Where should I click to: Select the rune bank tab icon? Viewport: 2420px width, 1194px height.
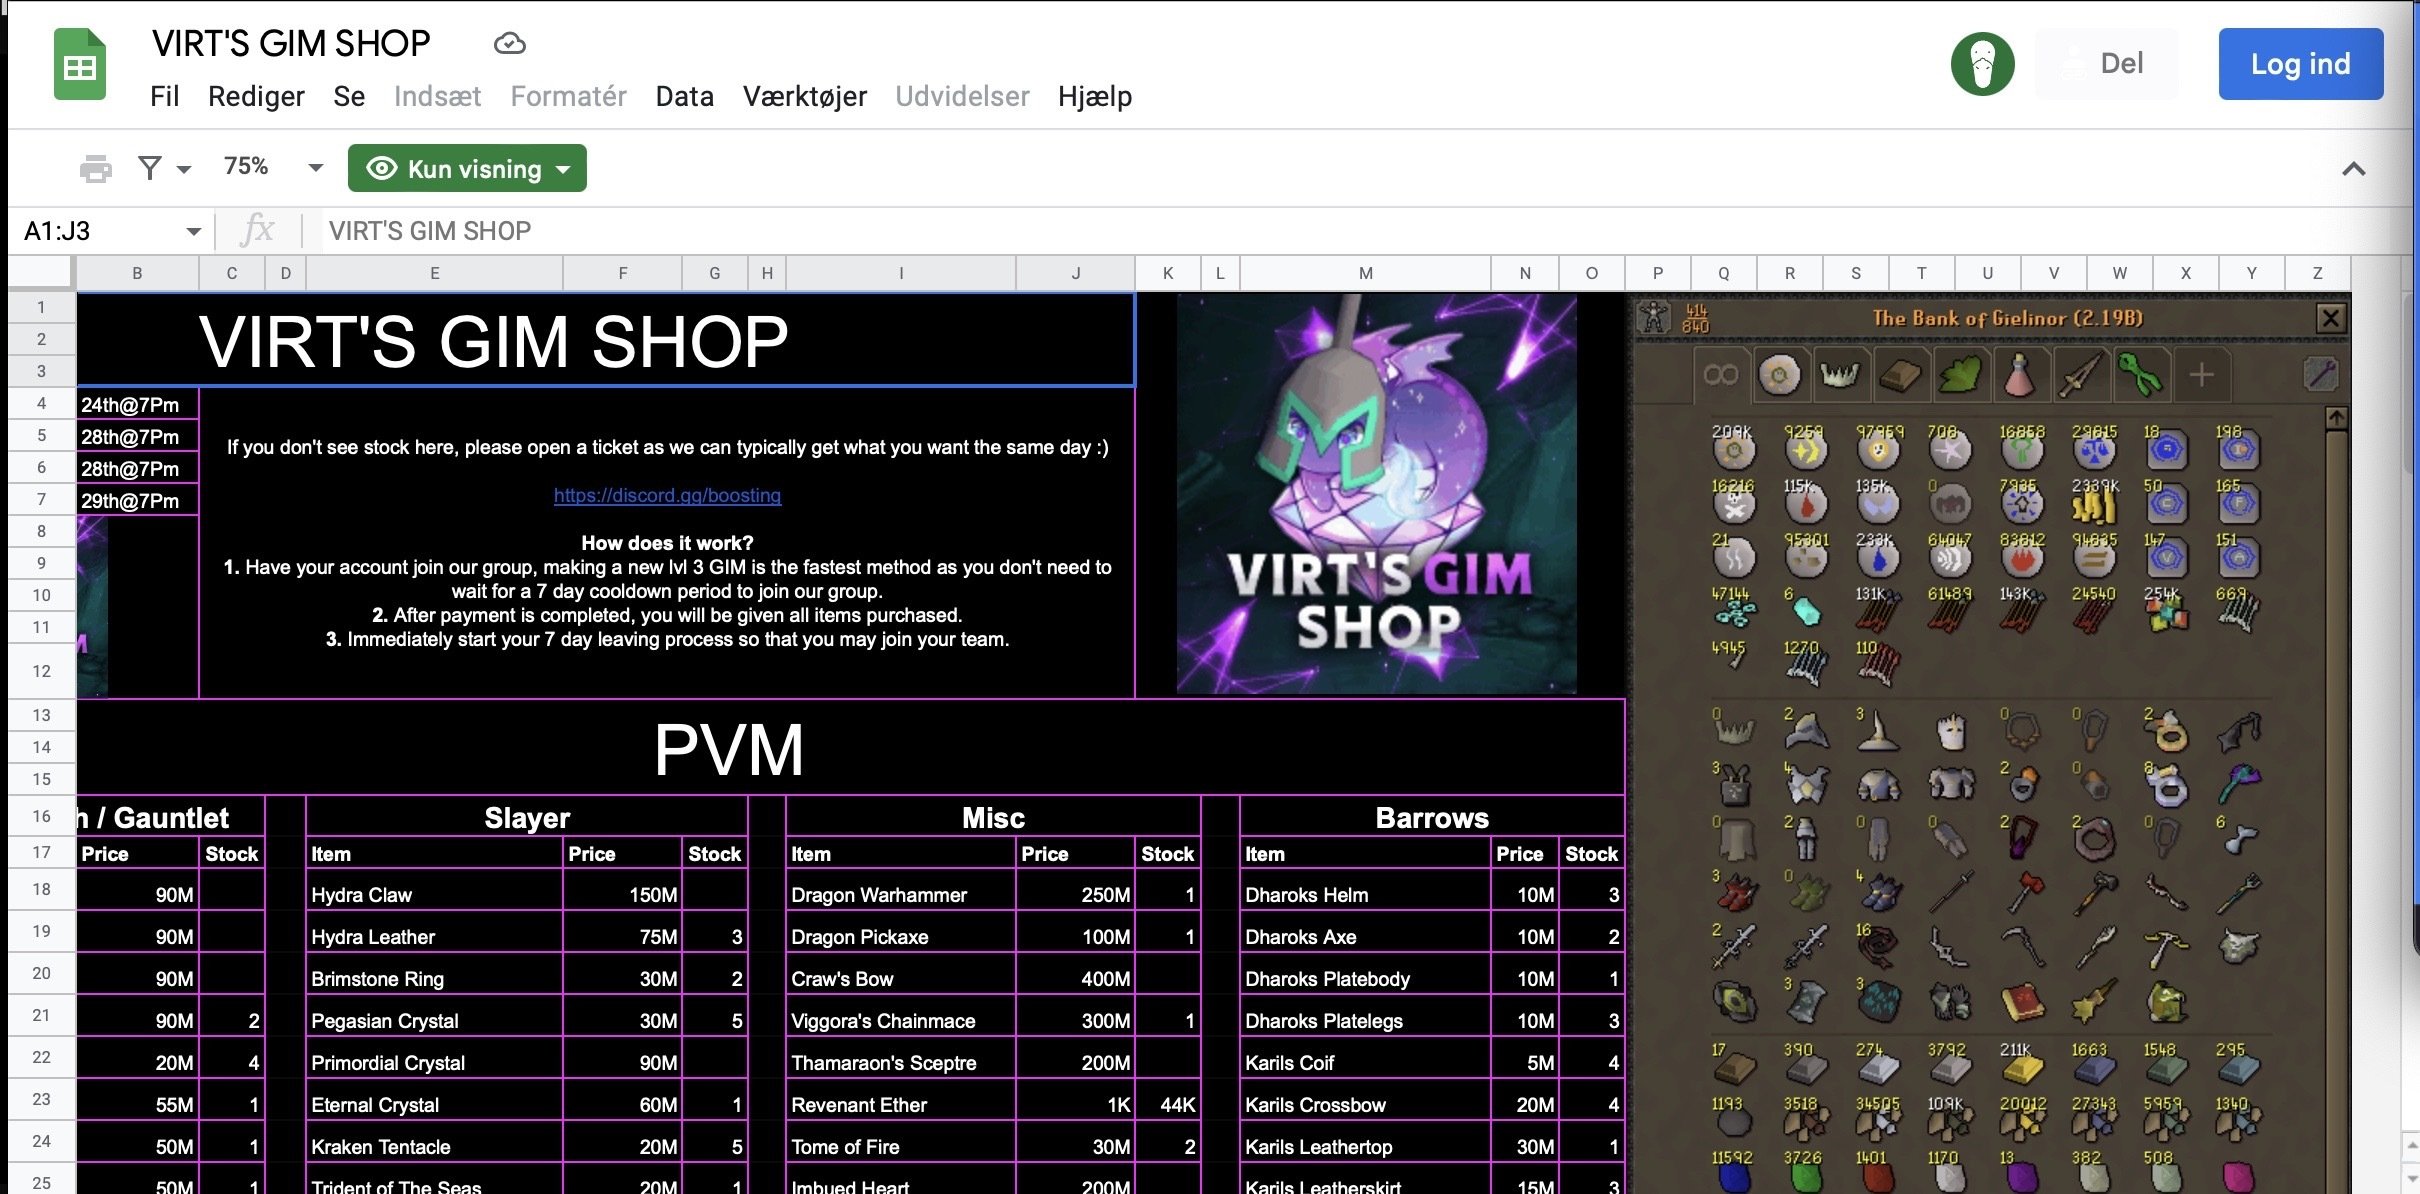click(1780, 375)
